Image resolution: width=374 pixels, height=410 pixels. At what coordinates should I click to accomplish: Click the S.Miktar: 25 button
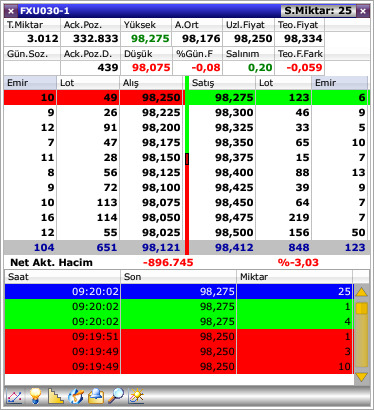pos(318,11)
